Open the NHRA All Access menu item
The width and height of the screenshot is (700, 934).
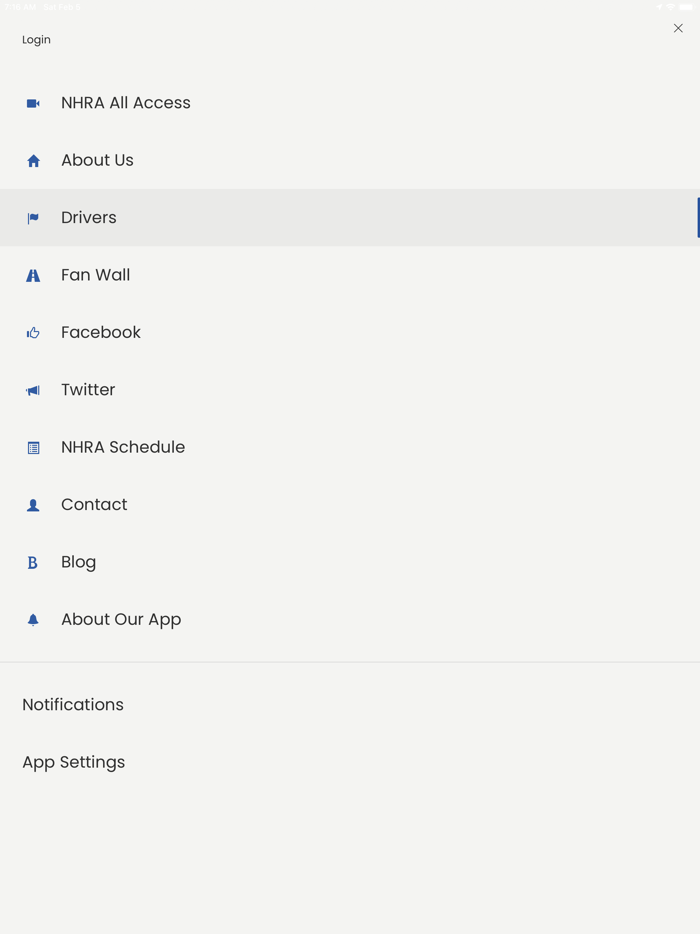(x=125, y=103)
